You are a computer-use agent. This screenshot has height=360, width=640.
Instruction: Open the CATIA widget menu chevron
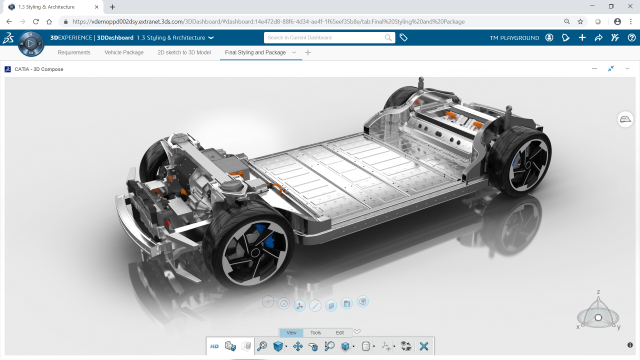coord(627,69)
